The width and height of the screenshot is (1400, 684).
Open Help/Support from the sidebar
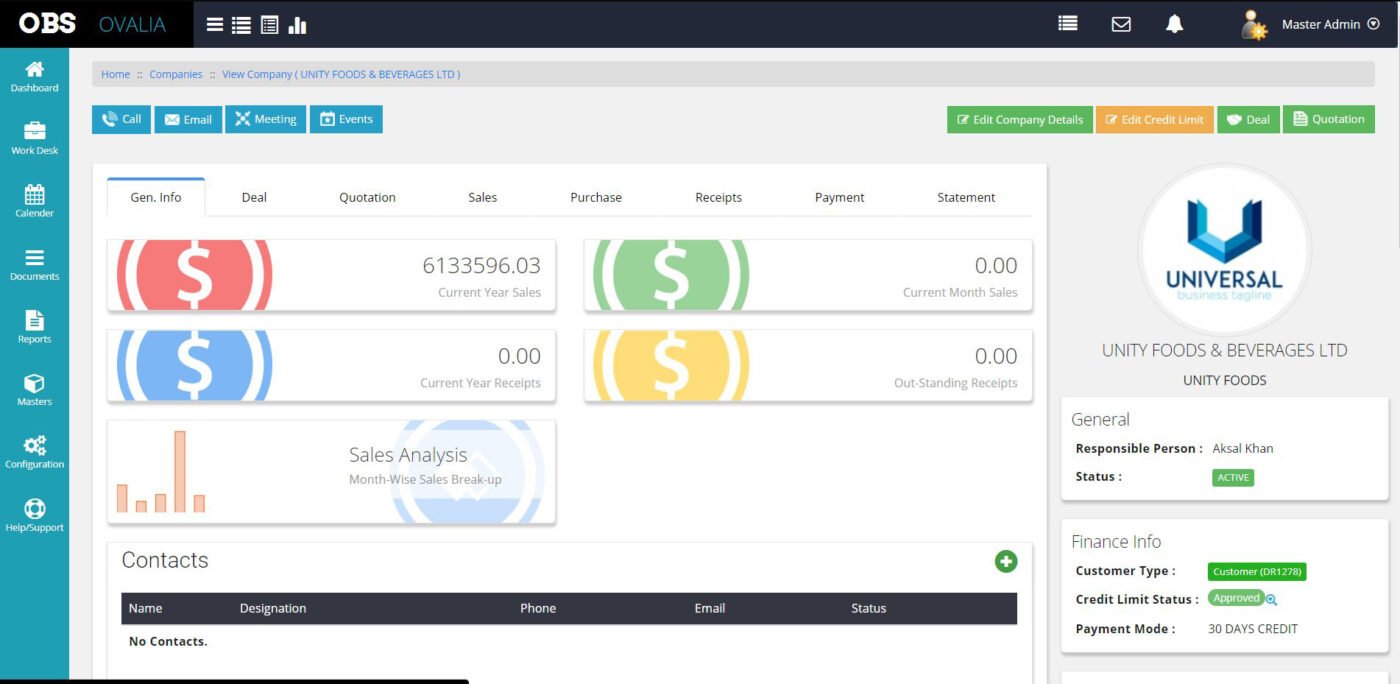coord(34,515)
